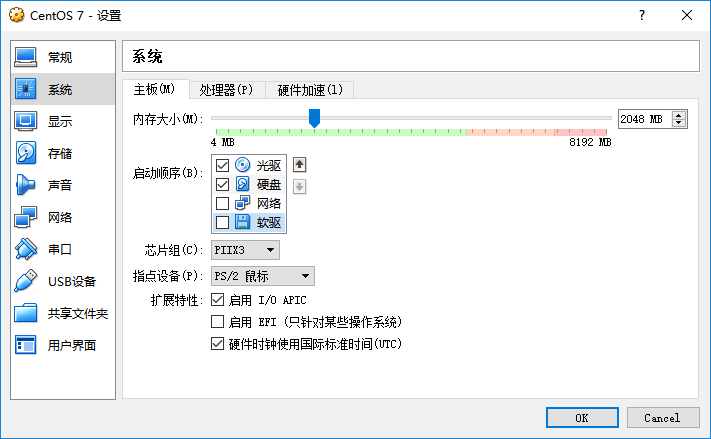
Task: Click the red zone of memory scale
Action: point(580,132)
